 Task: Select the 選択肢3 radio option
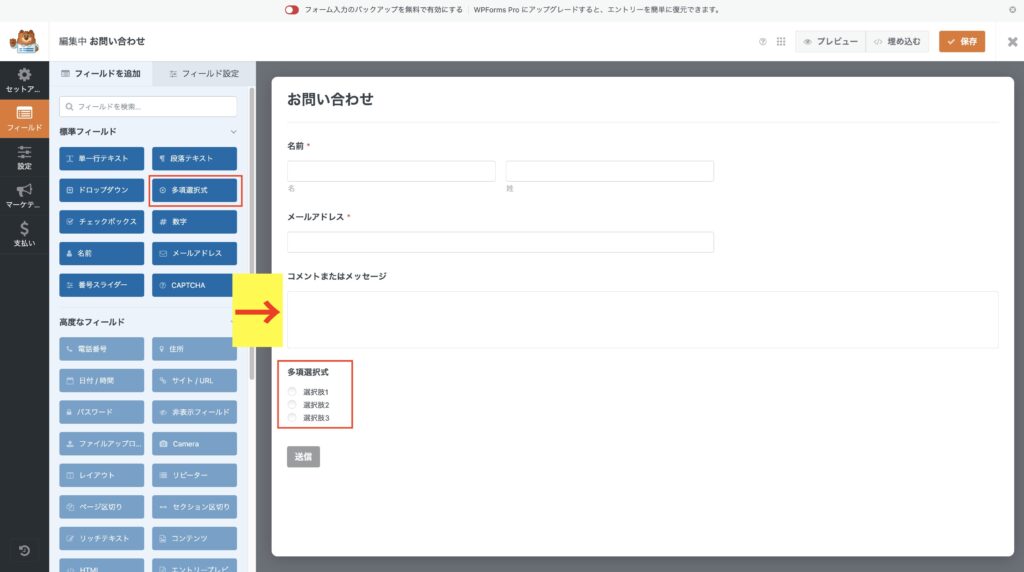[x=292, y=417]
